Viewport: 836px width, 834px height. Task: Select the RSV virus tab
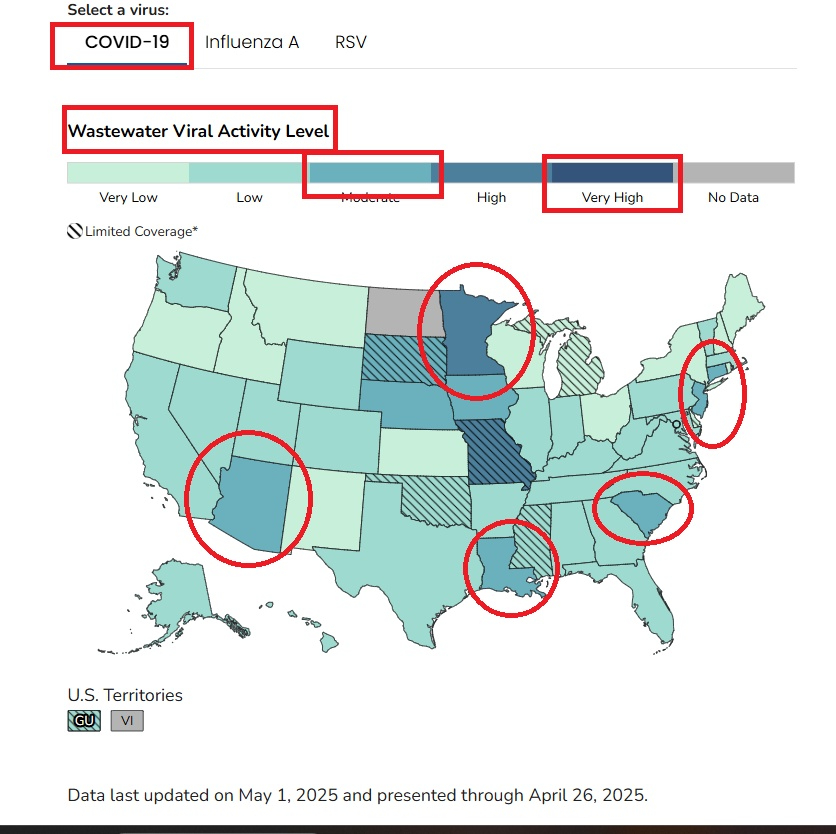350,42
